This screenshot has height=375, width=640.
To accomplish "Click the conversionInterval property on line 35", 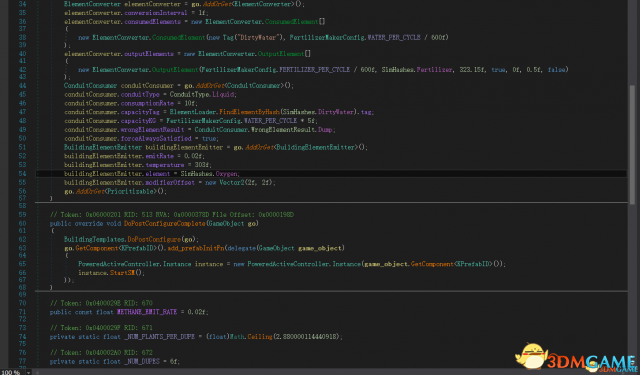I will 156,13.
